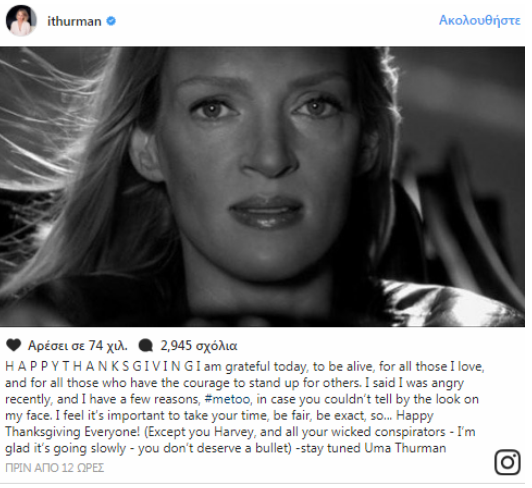Click the blue verified badge
The image size is (532, 488).
111,21
